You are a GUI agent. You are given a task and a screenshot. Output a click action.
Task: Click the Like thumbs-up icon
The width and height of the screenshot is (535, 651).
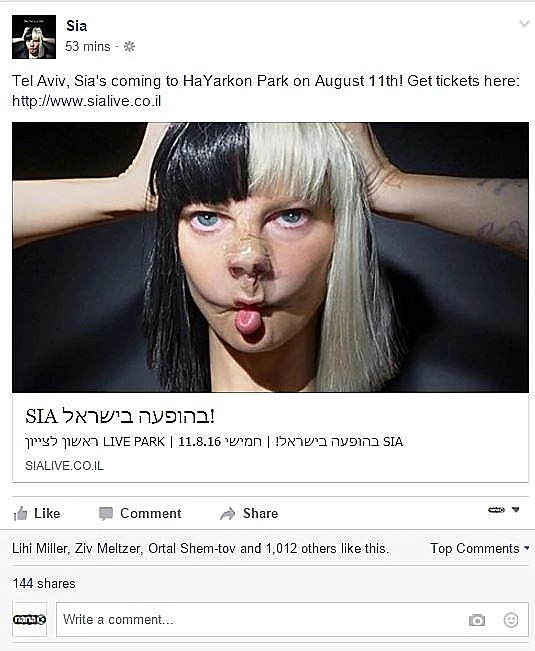[x=20, y=514]
